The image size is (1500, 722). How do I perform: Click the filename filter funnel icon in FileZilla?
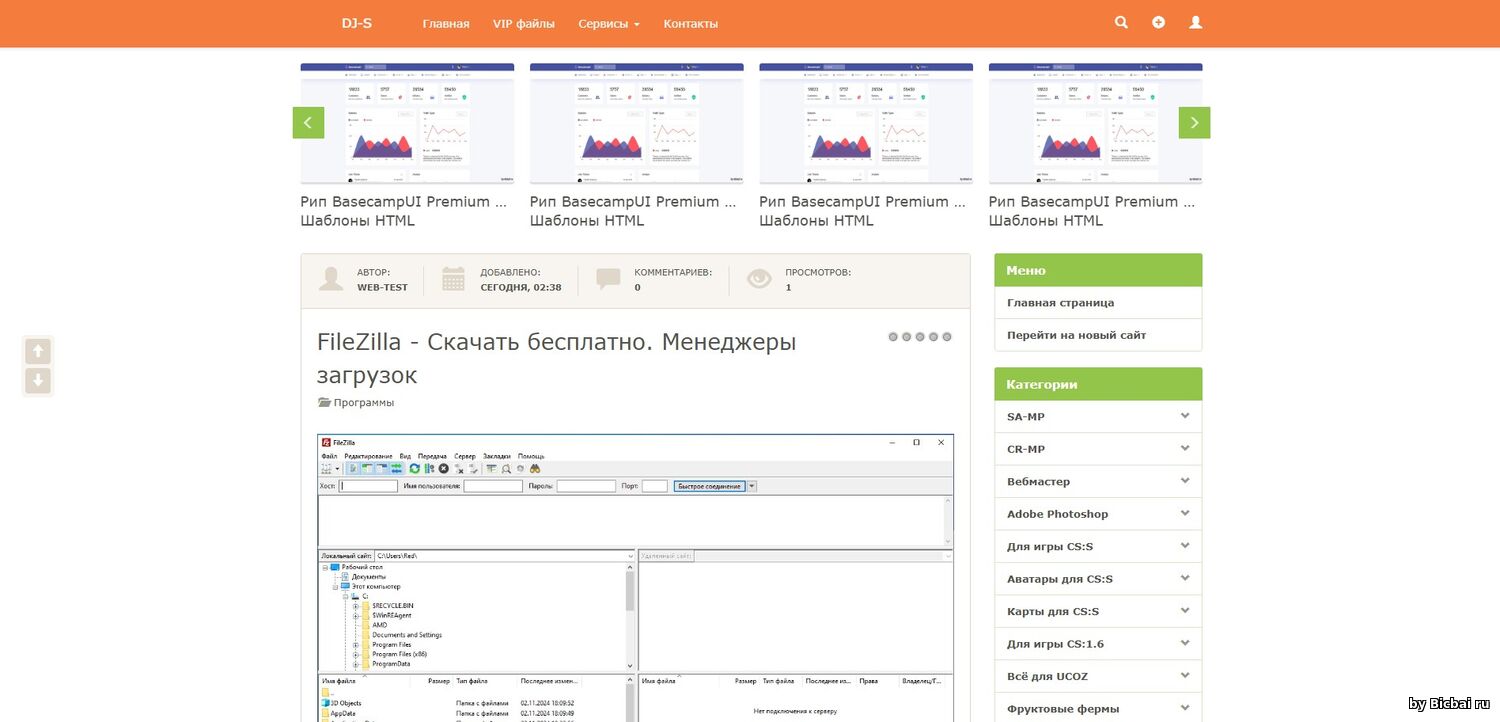[491, 468]
